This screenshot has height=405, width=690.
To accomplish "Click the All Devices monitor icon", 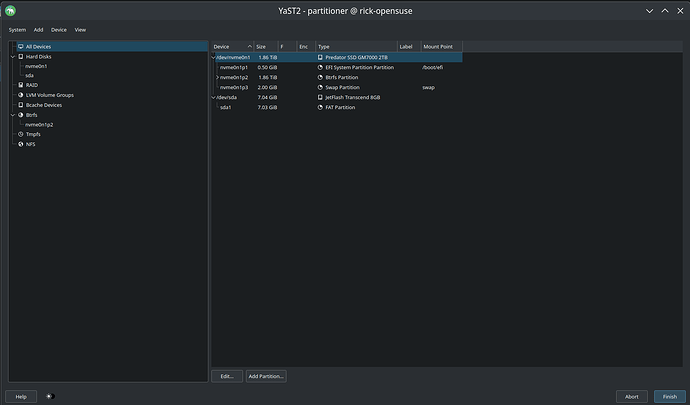I will tap(21, 47).
